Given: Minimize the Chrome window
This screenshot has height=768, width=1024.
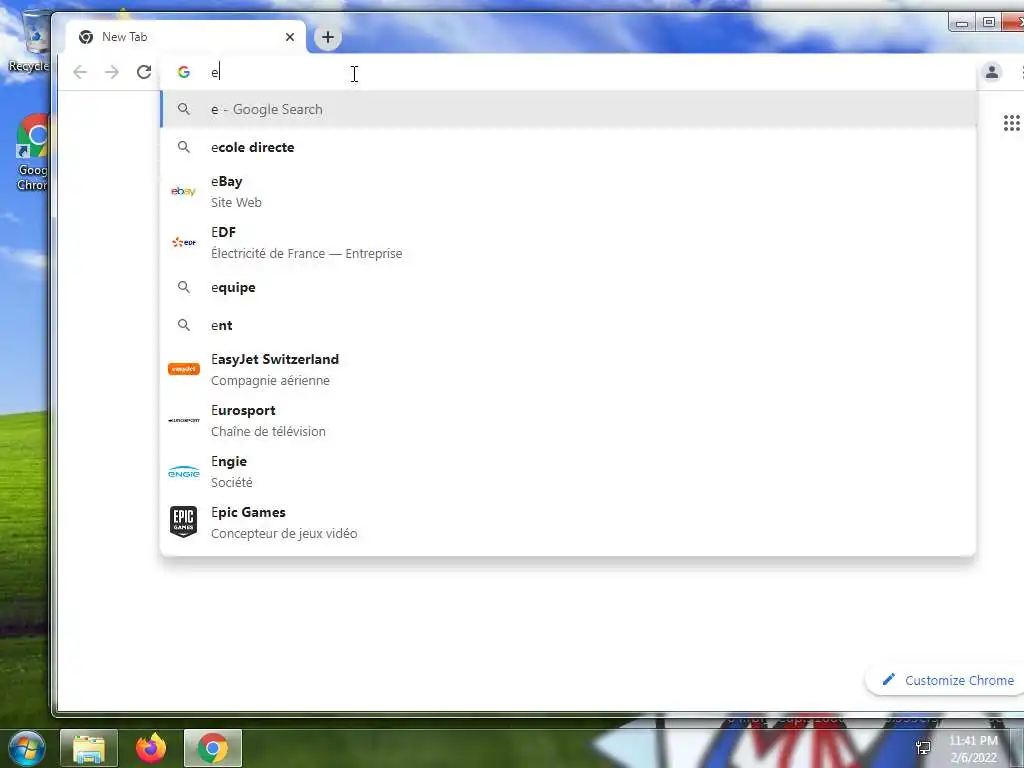Looking at the screenshot, I should (x=961, y=24).
